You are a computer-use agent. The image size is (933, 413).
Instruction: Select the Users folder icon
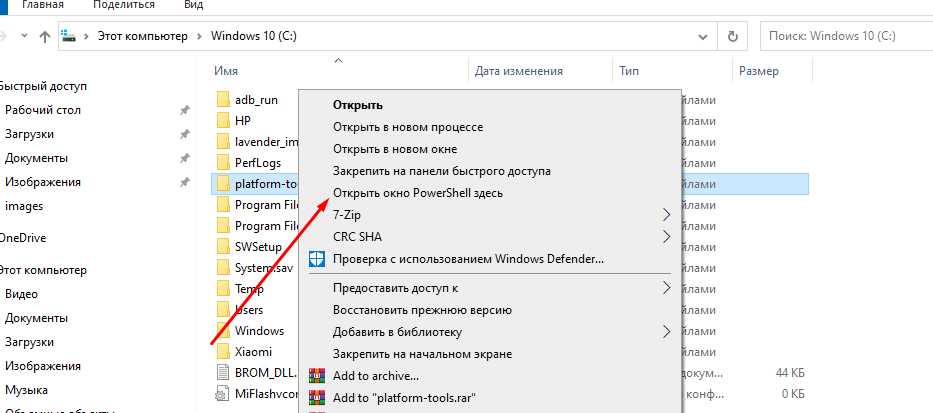[223, 310]
